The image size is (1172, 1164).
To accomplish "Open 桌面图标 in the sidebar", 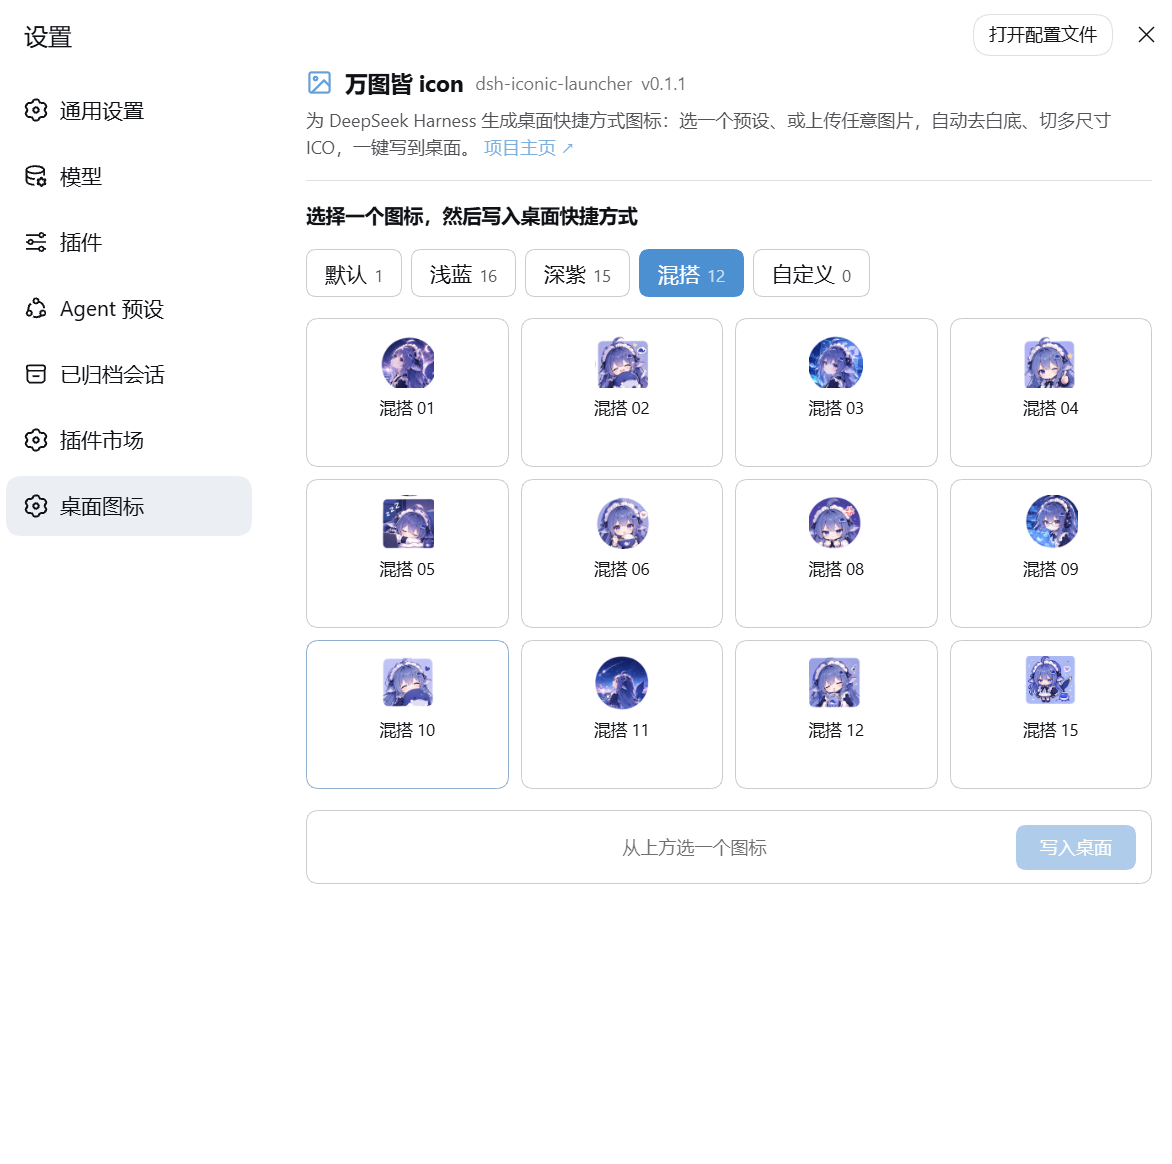I will [129, 506].
